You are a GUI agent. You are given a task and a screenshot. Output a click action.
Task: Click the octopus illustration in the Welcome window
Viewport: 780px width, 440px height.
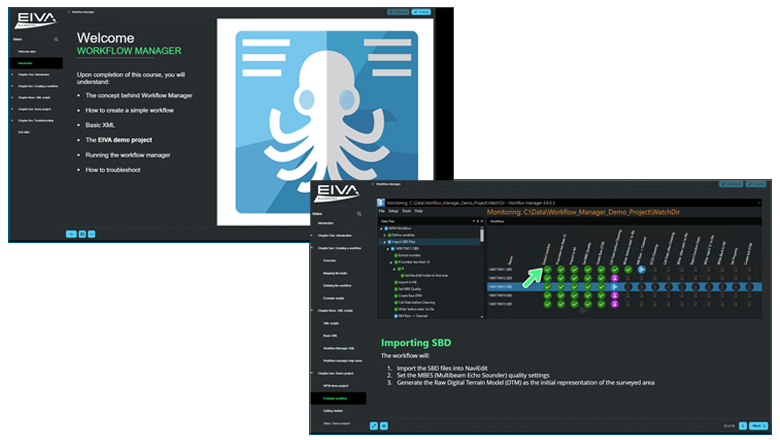point(326,122)
